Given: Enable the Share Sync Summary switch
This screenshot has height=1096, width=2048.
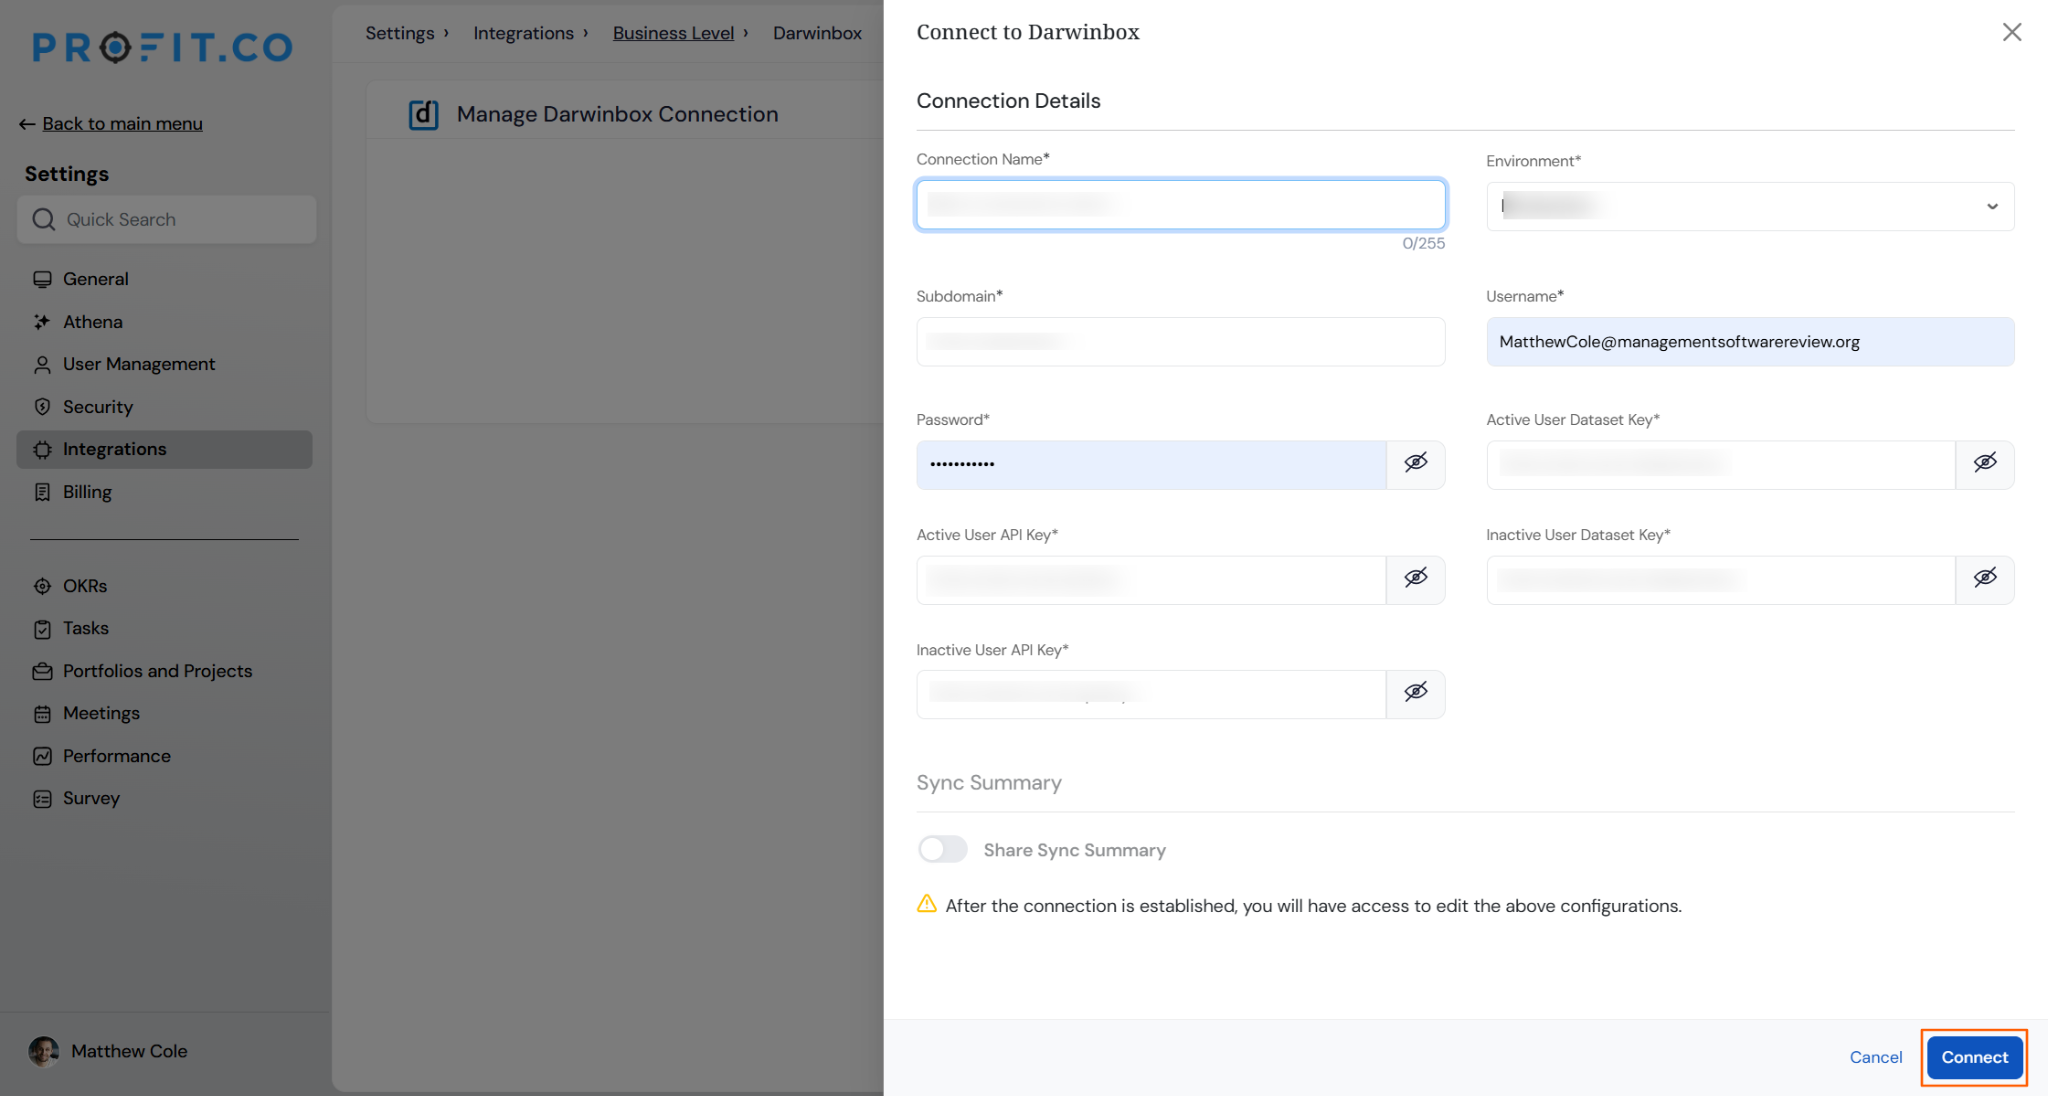Looking at the screenshot, I should tap(943, 850).
